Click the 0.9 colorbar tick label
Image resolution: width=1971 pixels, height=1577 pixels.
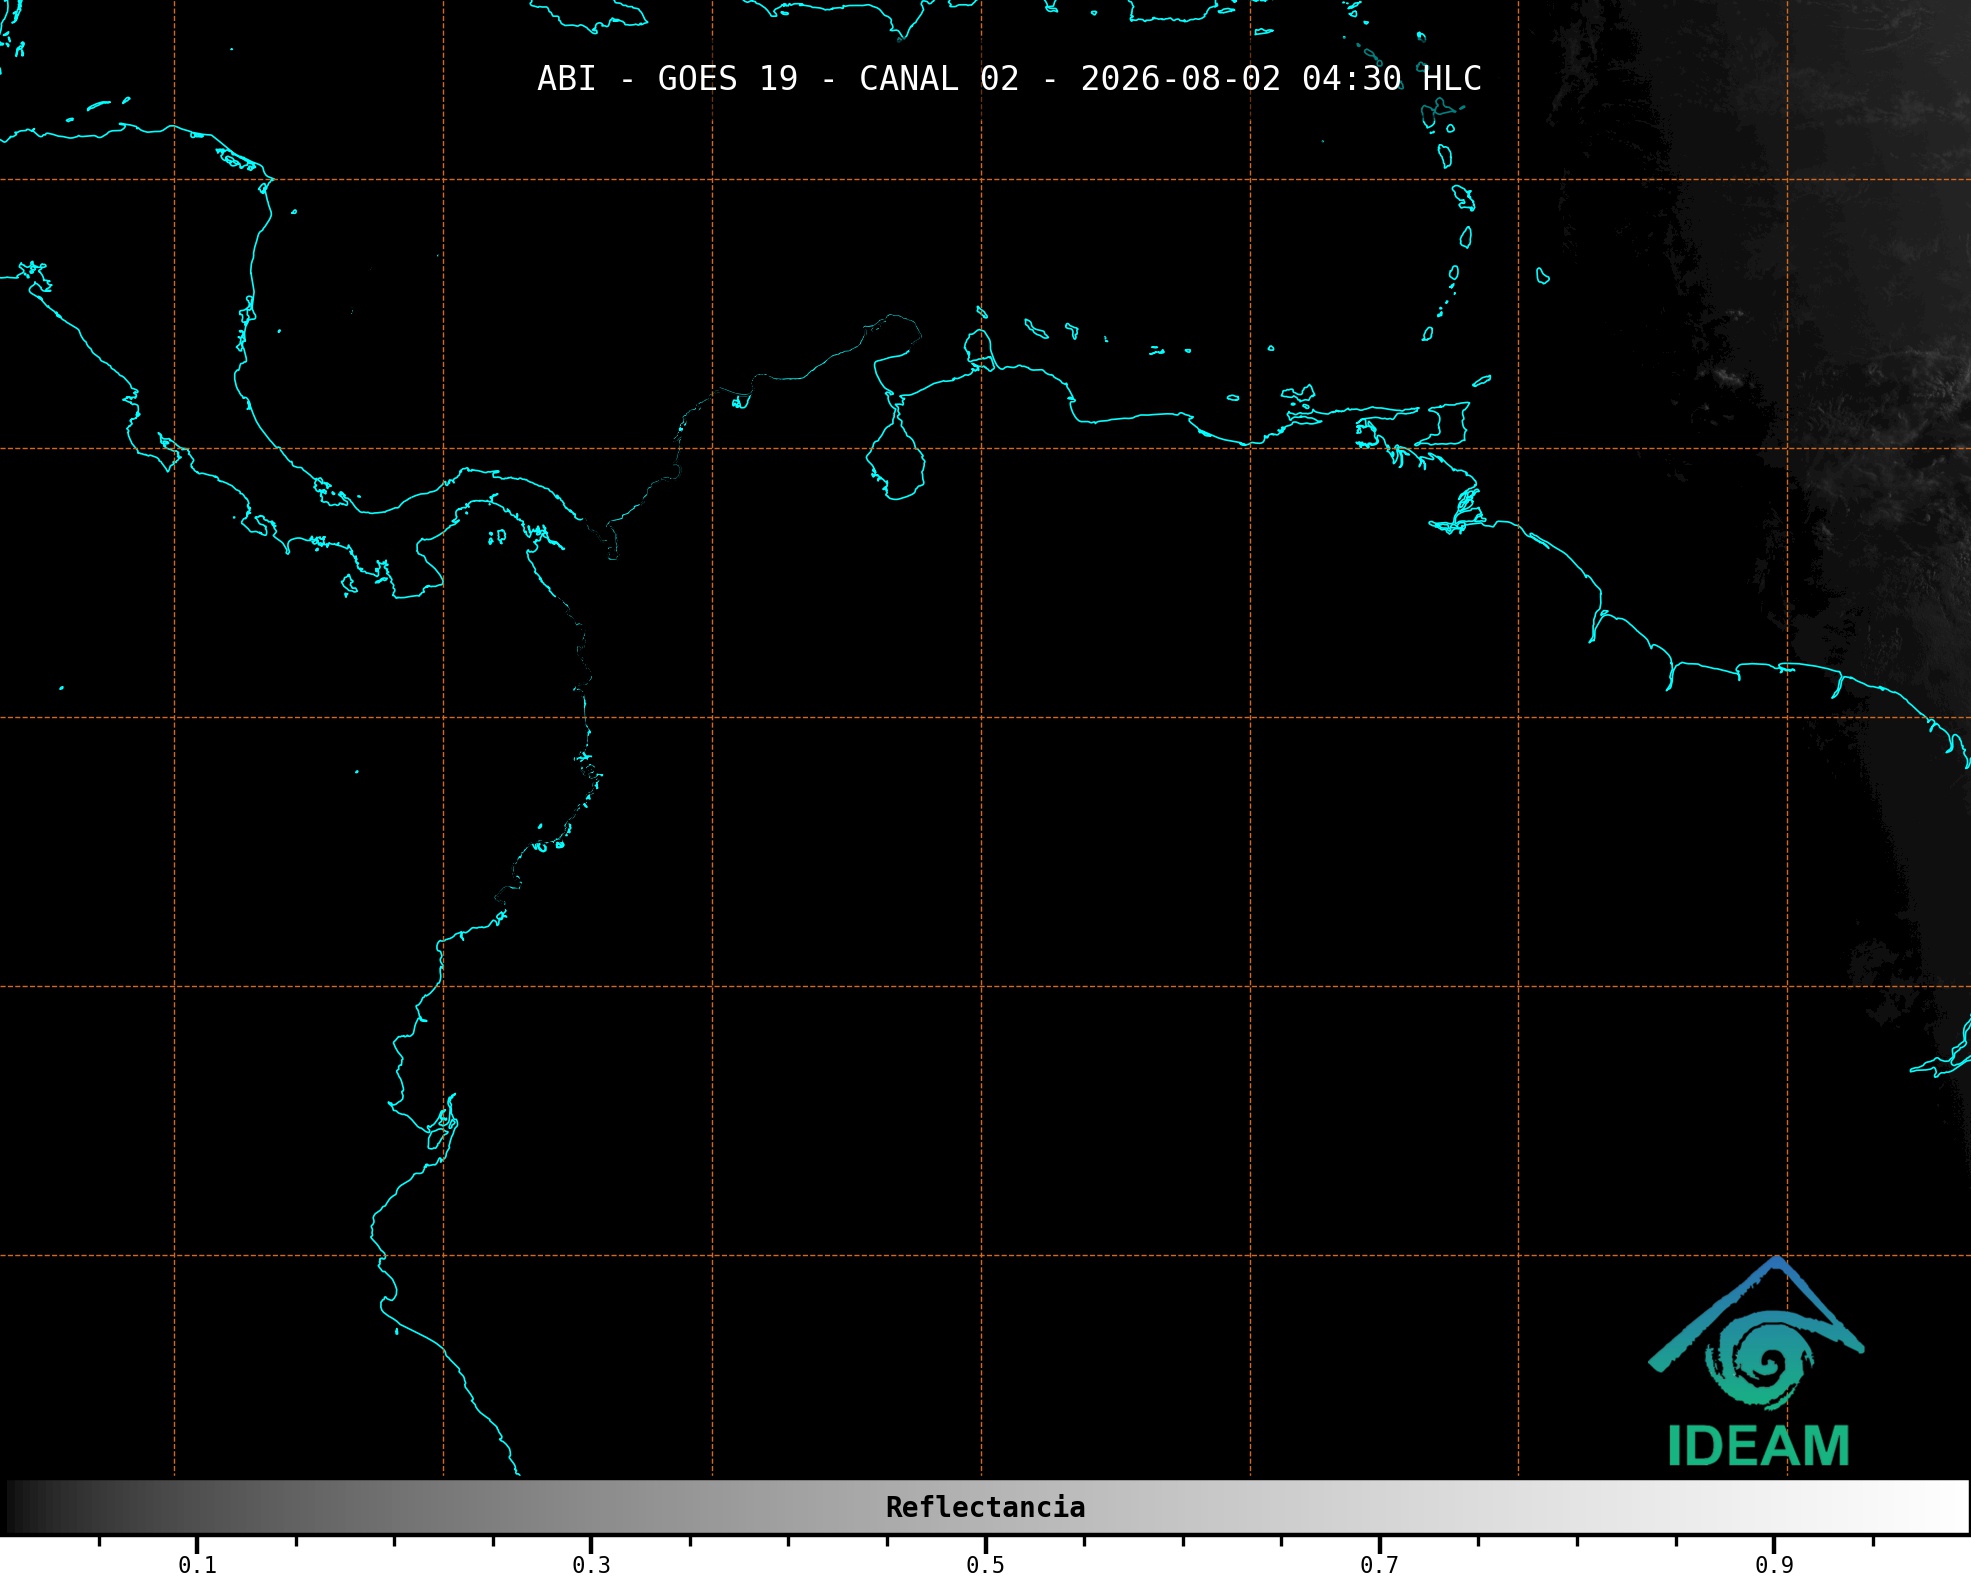coord(1774,1565)
